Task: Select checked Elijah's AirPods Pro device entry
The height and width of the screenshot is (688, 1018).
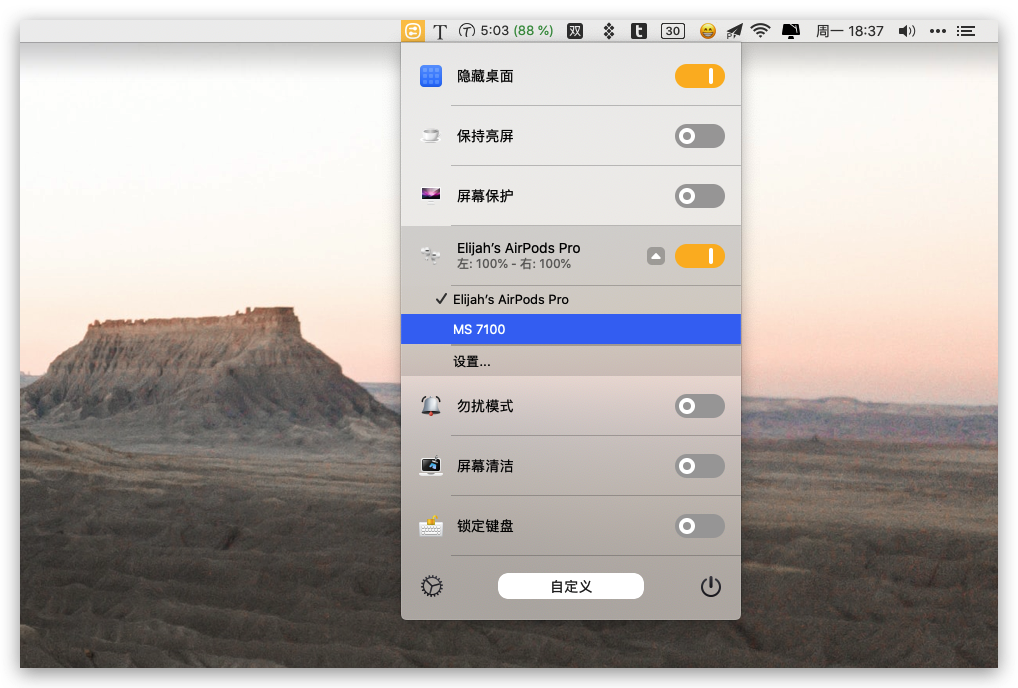Action: [x=571, y=299]
